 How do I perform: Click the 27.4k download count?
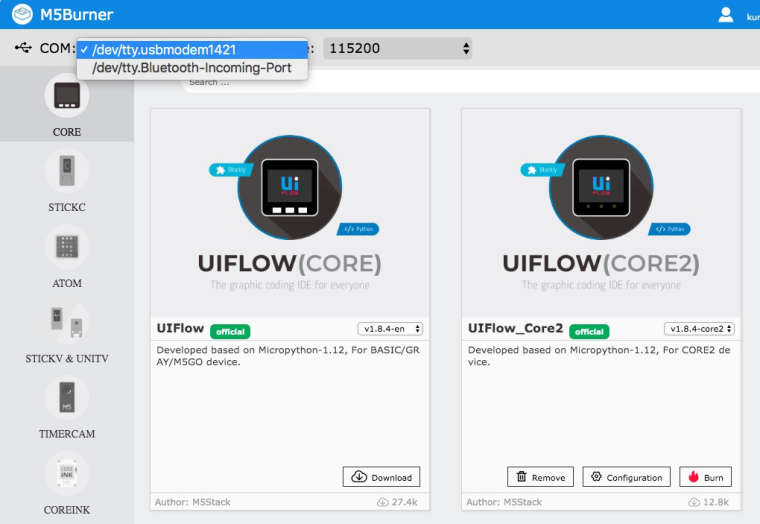(405, 502)
